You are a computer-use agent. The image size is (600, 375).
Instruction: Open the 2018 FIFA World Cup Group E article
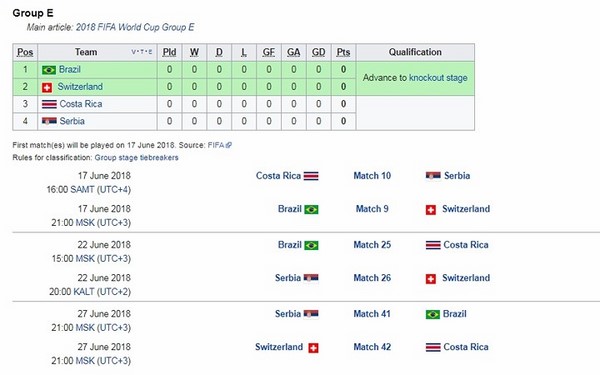pos(135,27)
